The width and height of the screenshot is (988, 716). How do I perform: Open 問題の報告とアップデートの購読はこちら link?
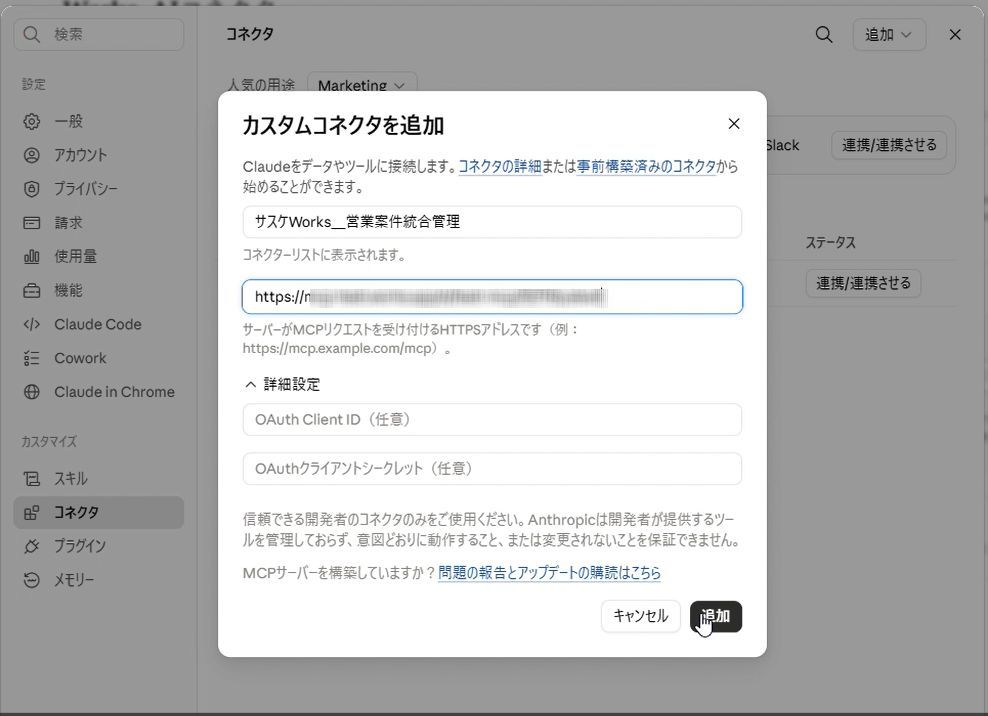point(549,572)
